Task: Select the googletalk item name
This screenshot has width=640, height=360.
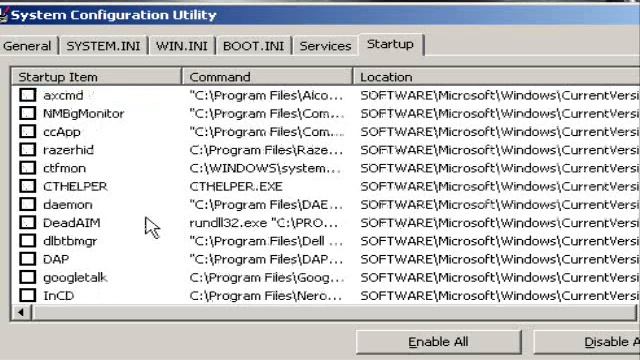Action: click(x=75, y=278)
